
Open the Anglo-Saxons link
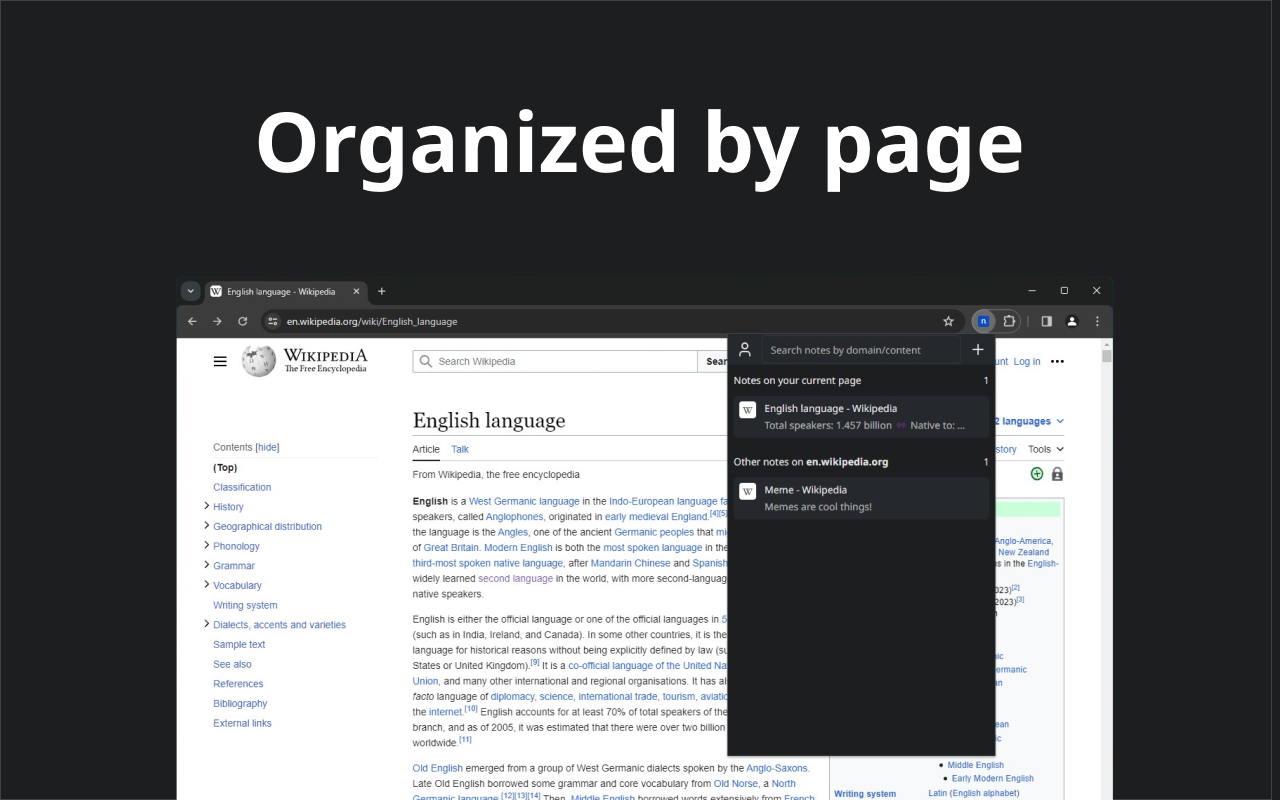775,768
